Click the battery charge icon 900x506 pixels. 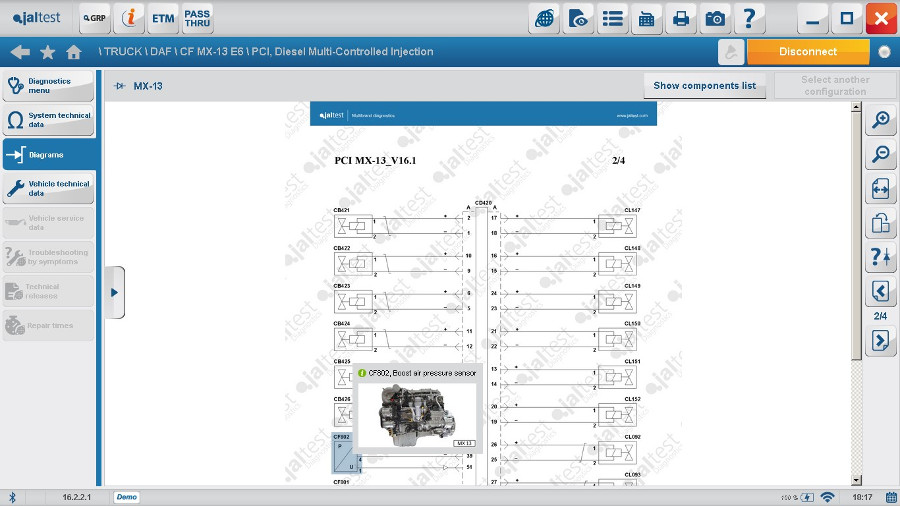point(807,497)
